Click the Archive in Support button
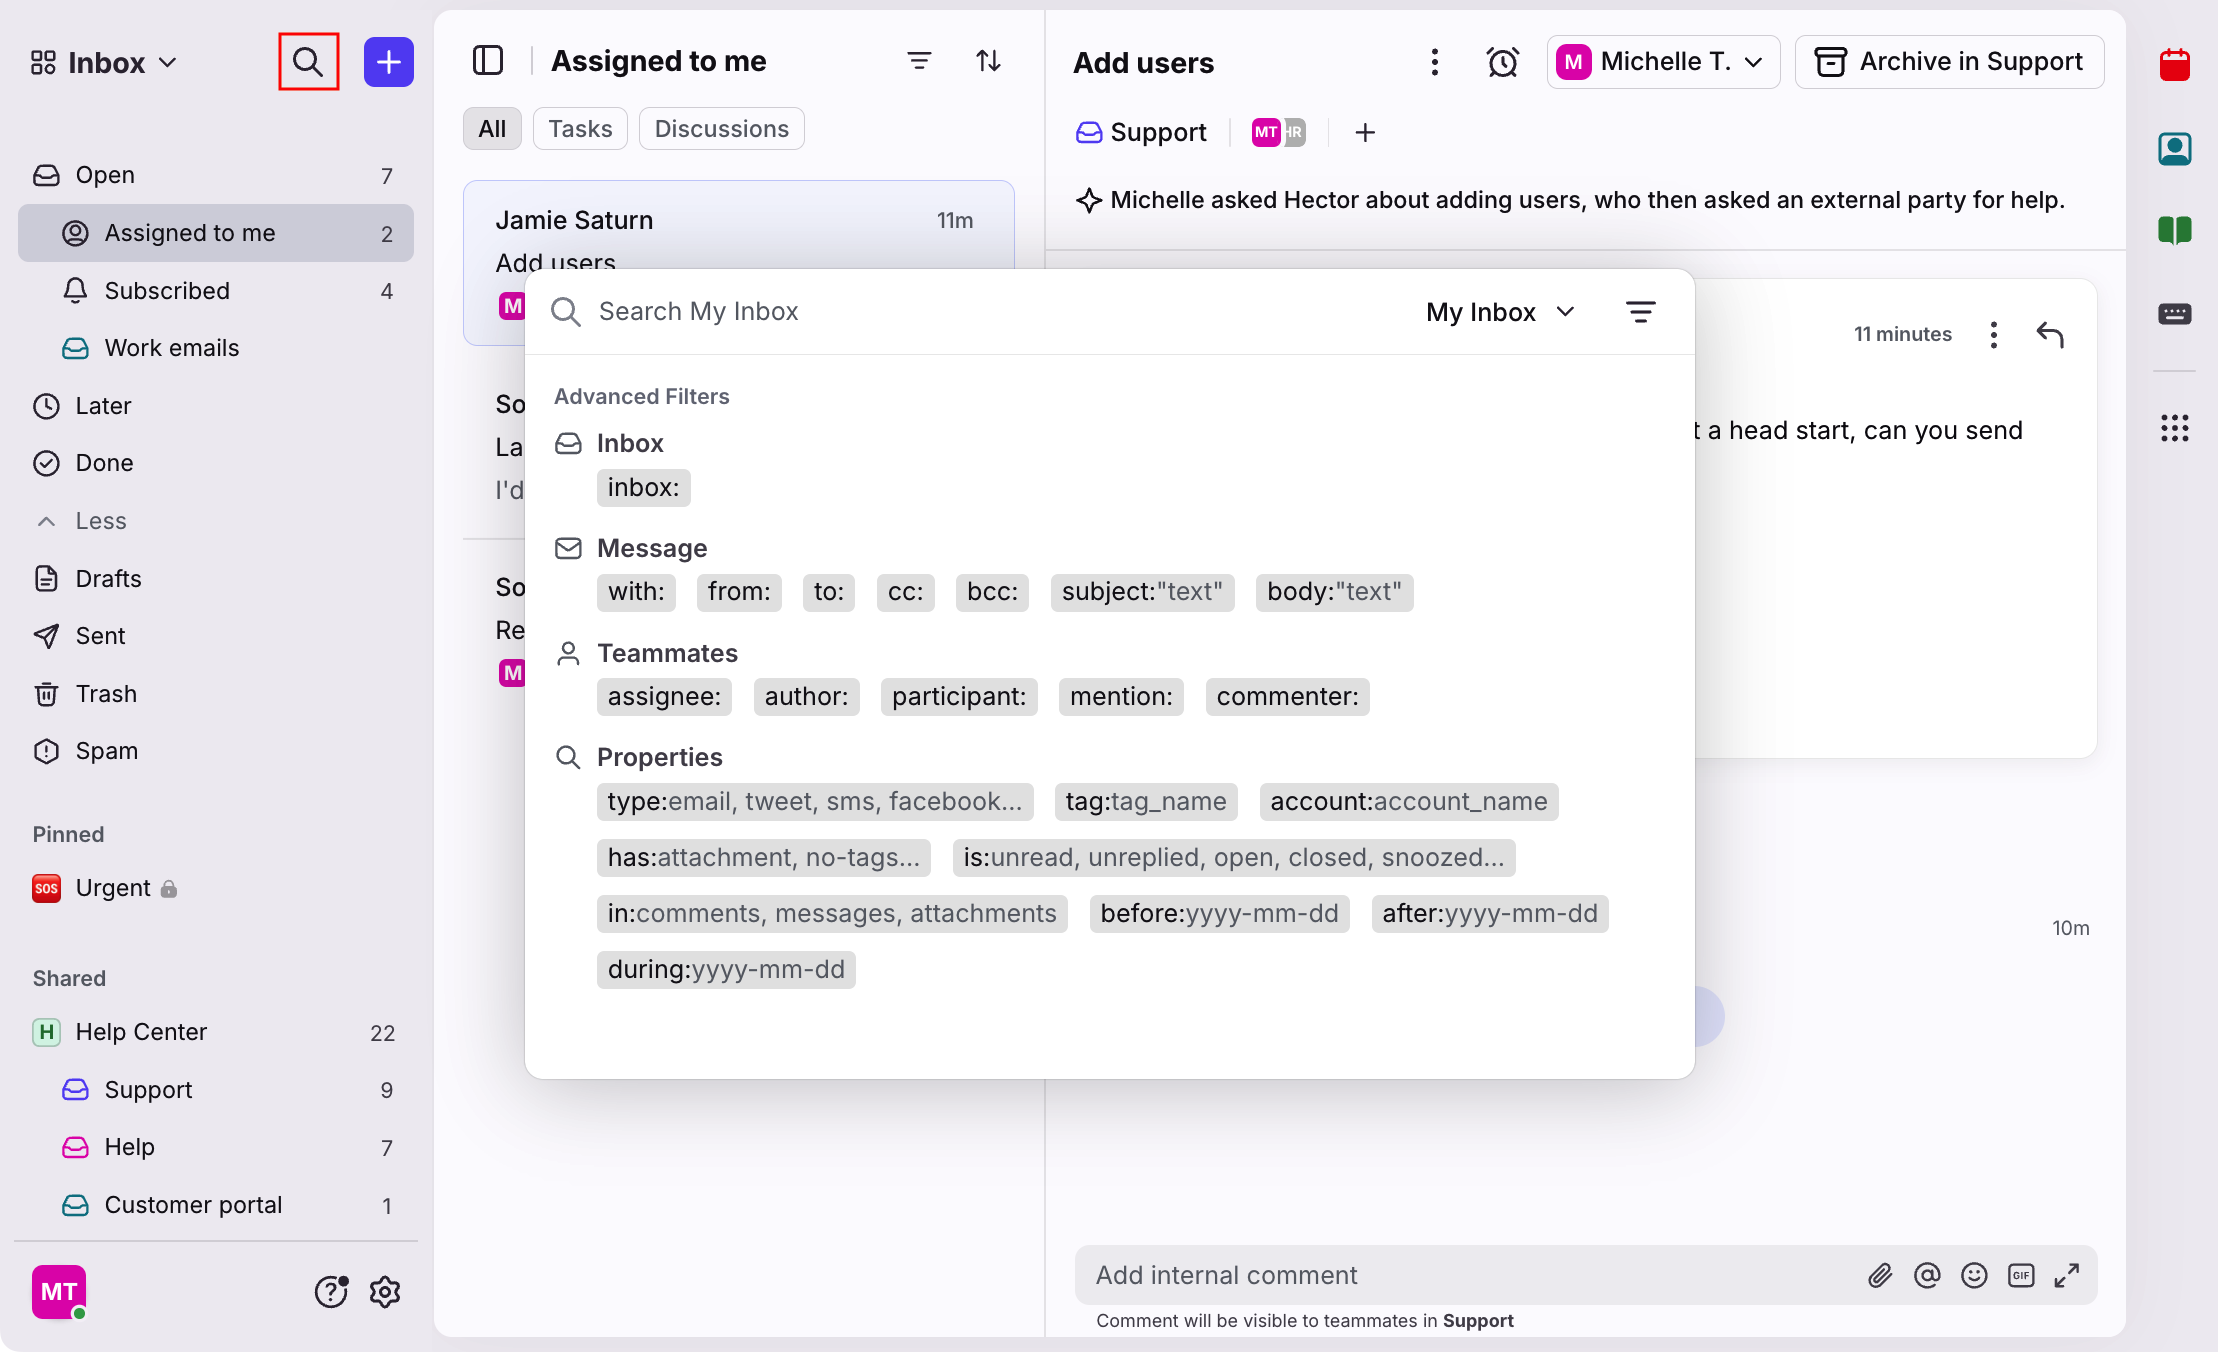Image resolution: width=2218 pixels, height=1352 pixels. coord(1949,62)
